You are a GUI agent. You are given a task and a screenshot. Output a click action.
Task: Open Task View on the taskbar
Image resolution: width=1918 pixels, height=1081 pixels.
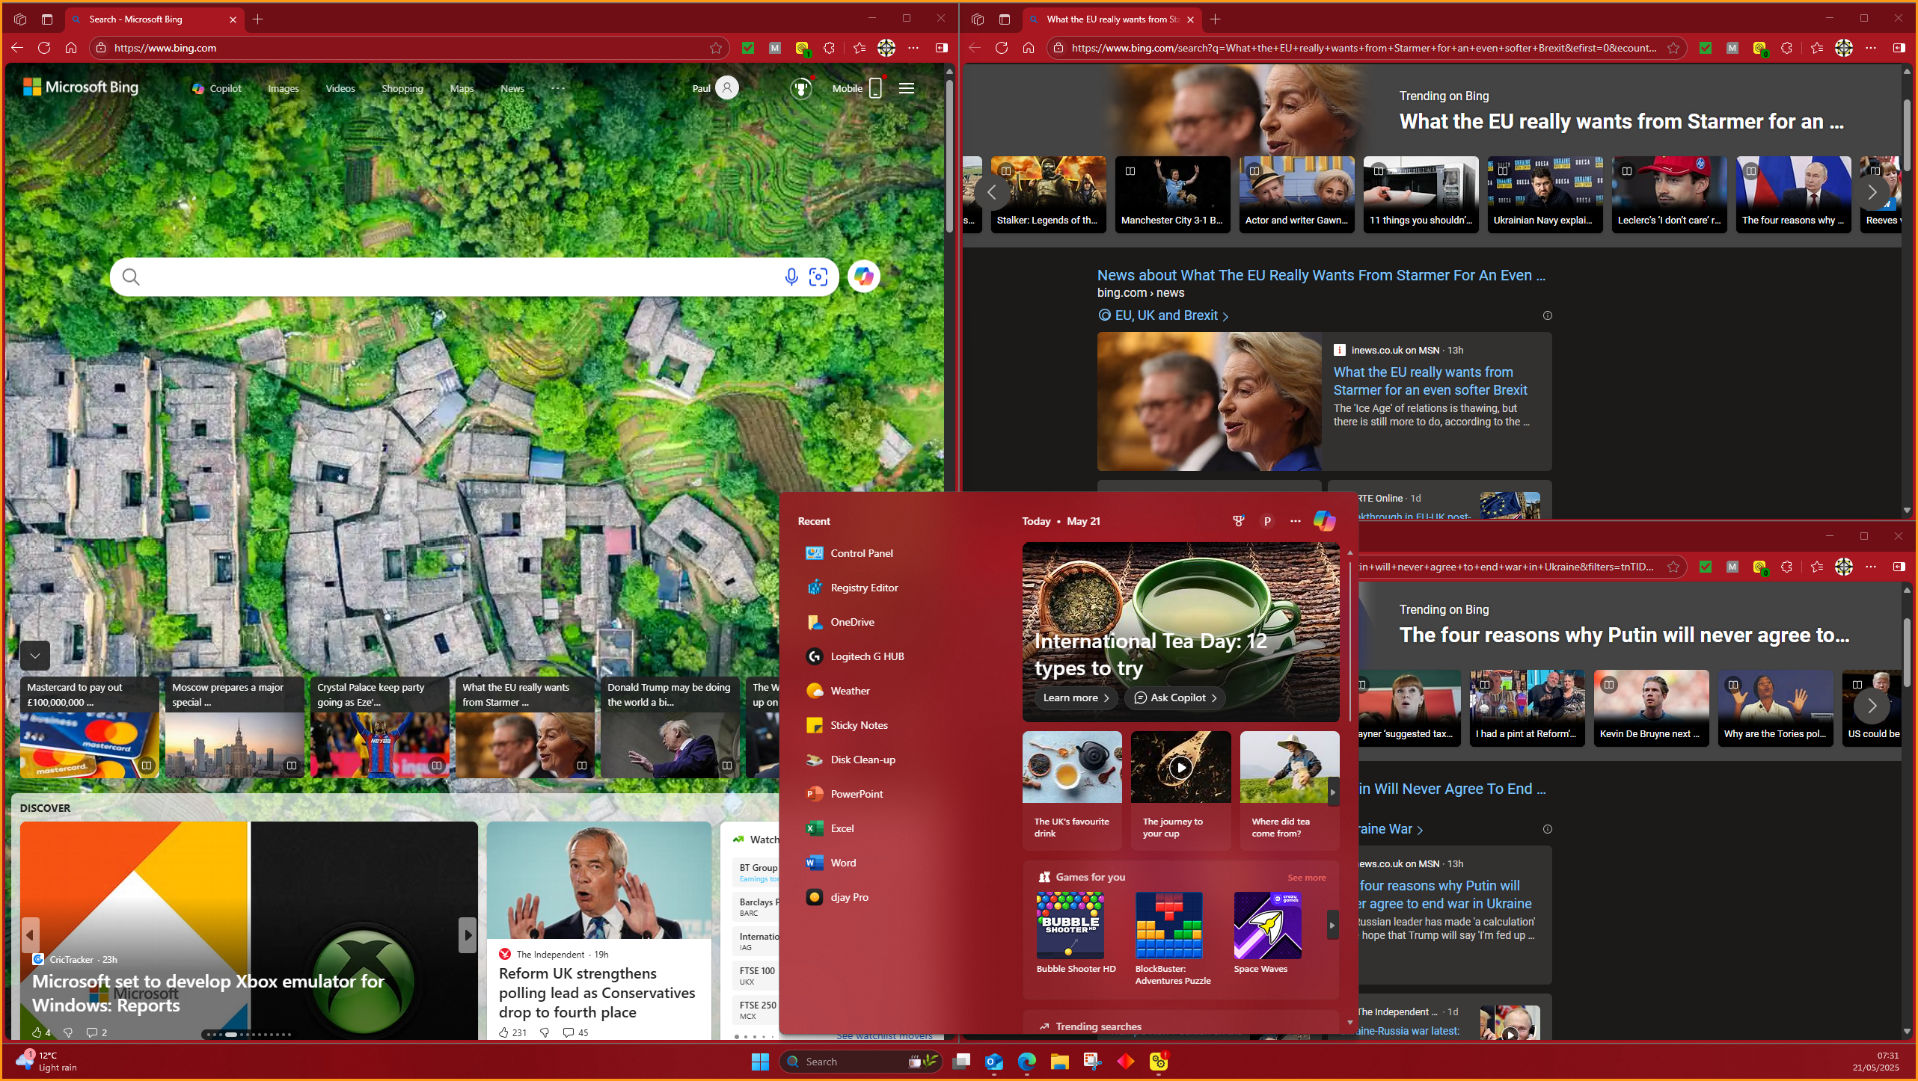[x=961, y=1062]
